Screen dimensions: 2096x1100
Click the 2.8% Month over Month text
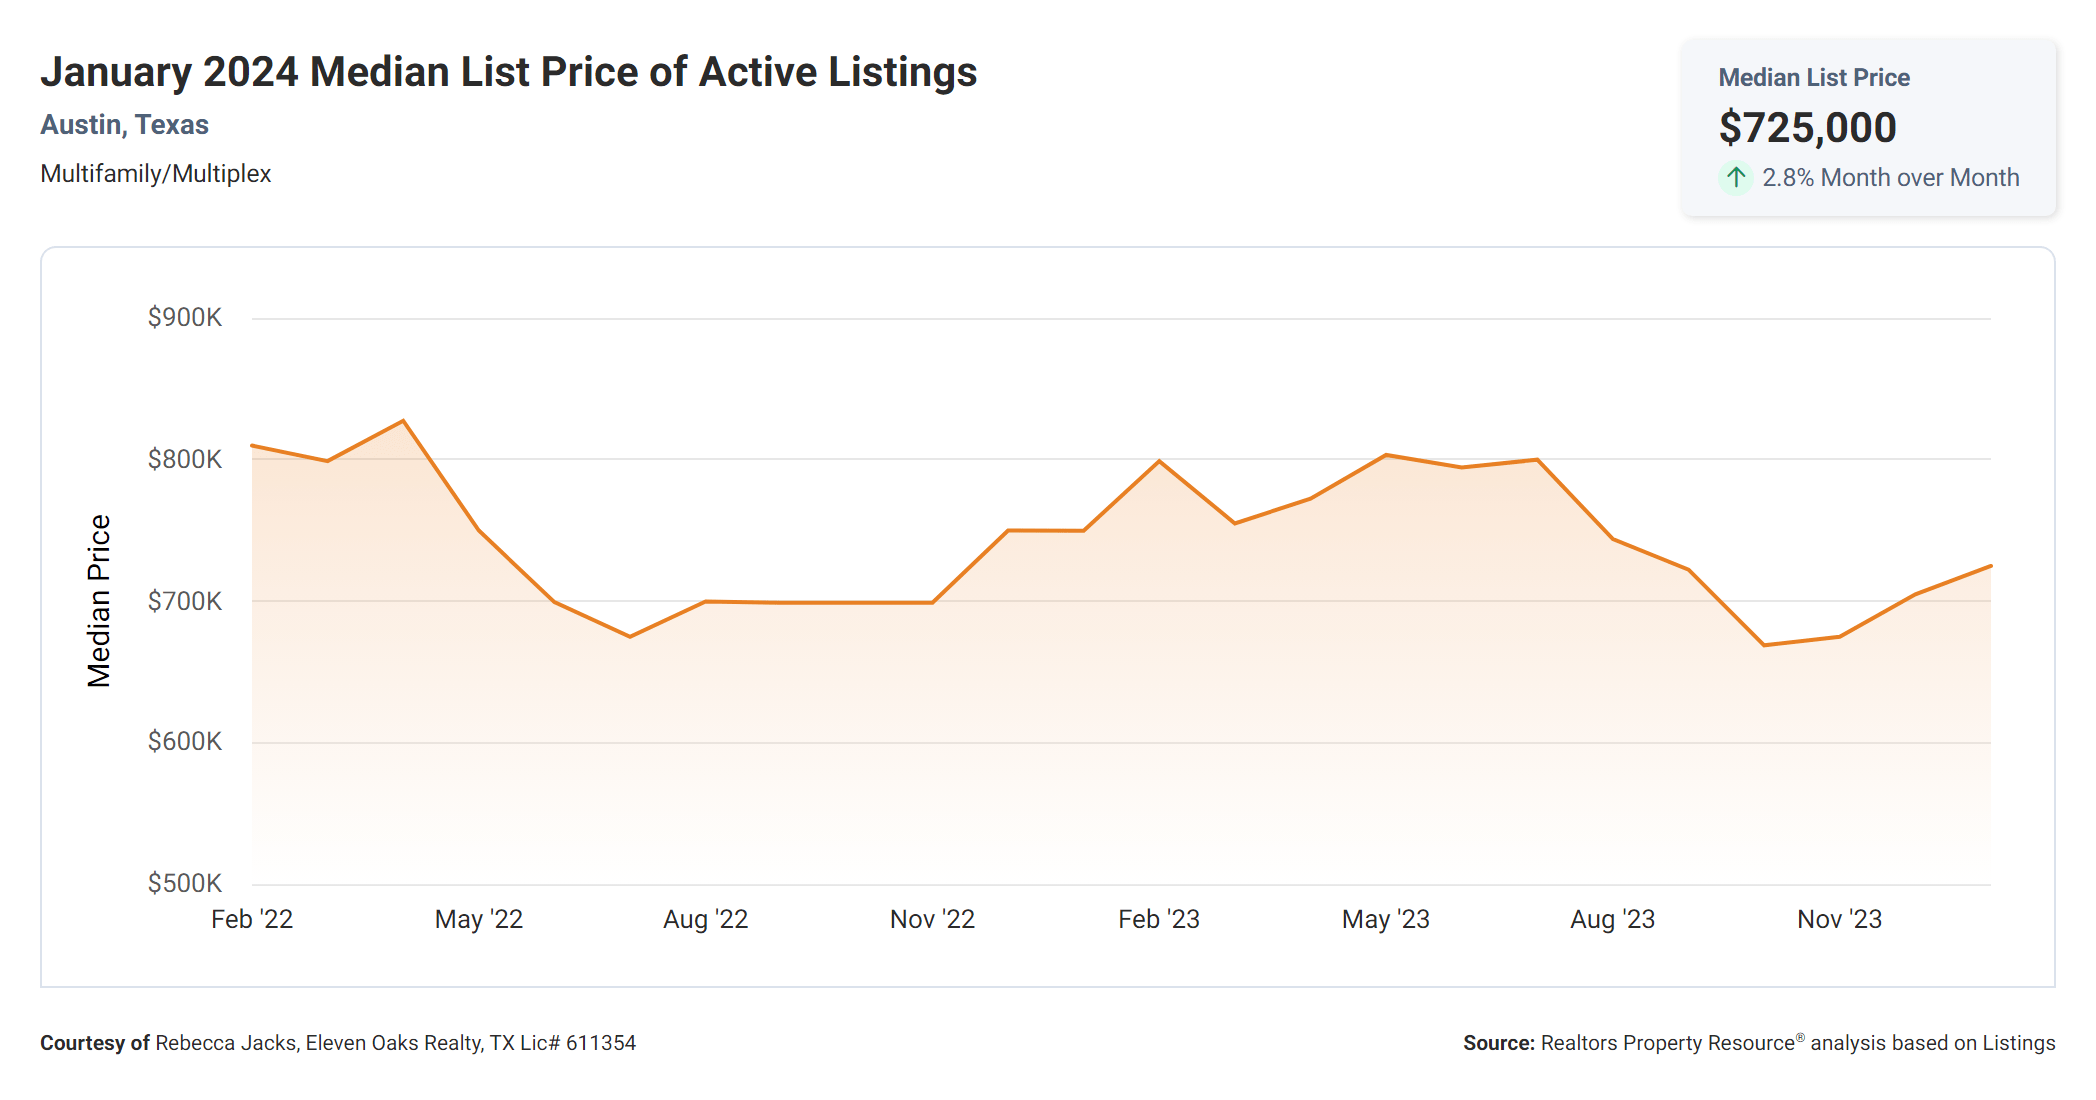tap(1890, 178)
